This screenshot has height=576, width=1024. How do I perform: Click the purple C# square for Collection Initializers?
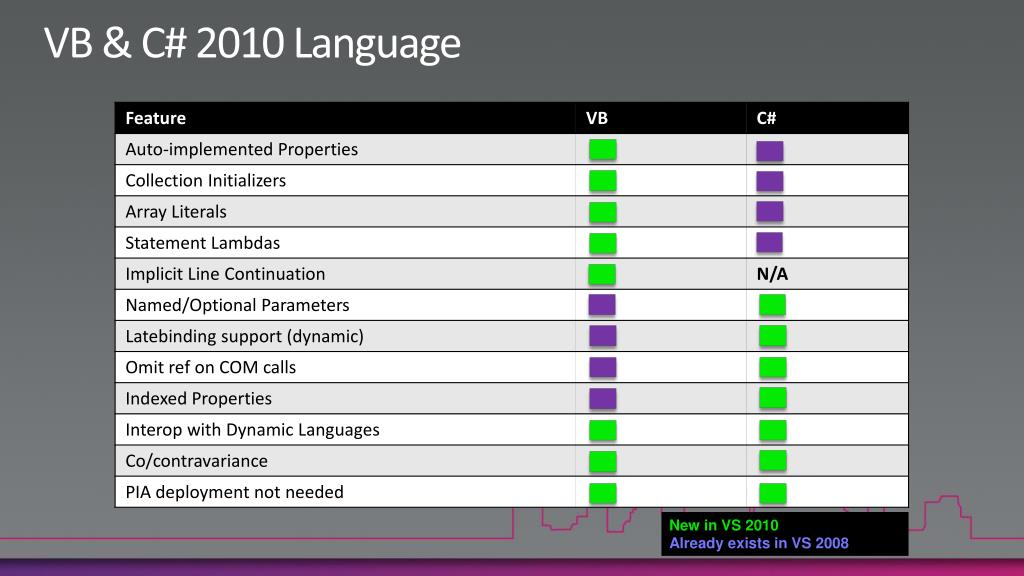(769, 182)
